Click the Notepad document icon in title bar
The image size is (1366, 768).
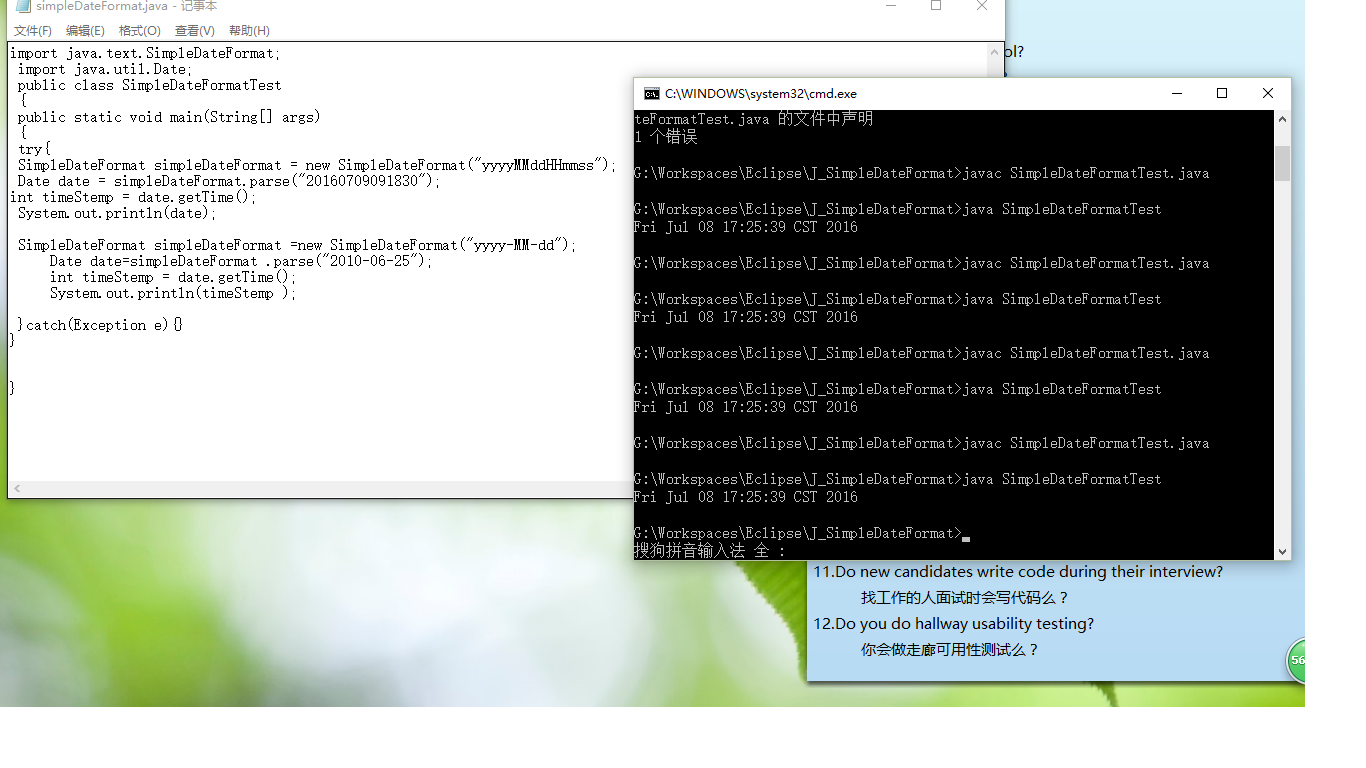point(23,6)
